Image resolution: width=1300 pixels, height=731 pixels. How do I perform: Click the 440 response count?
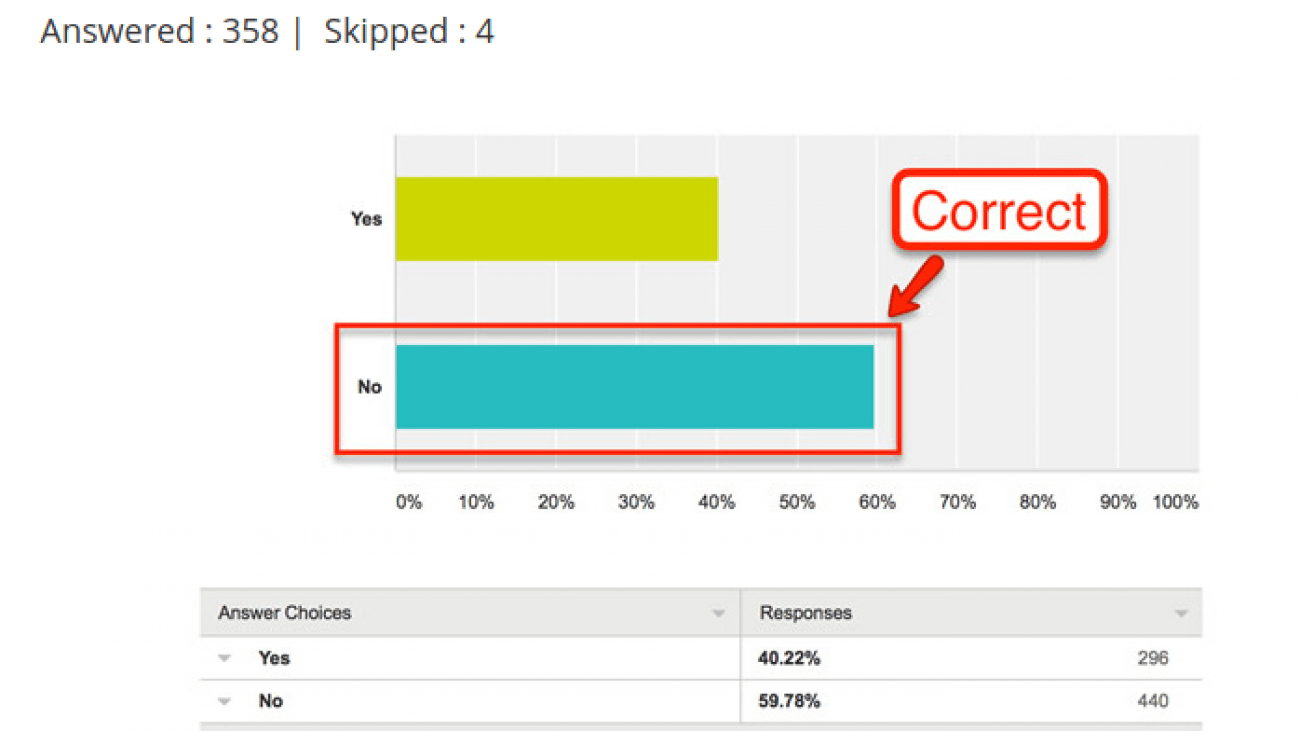coord(1152,701)
